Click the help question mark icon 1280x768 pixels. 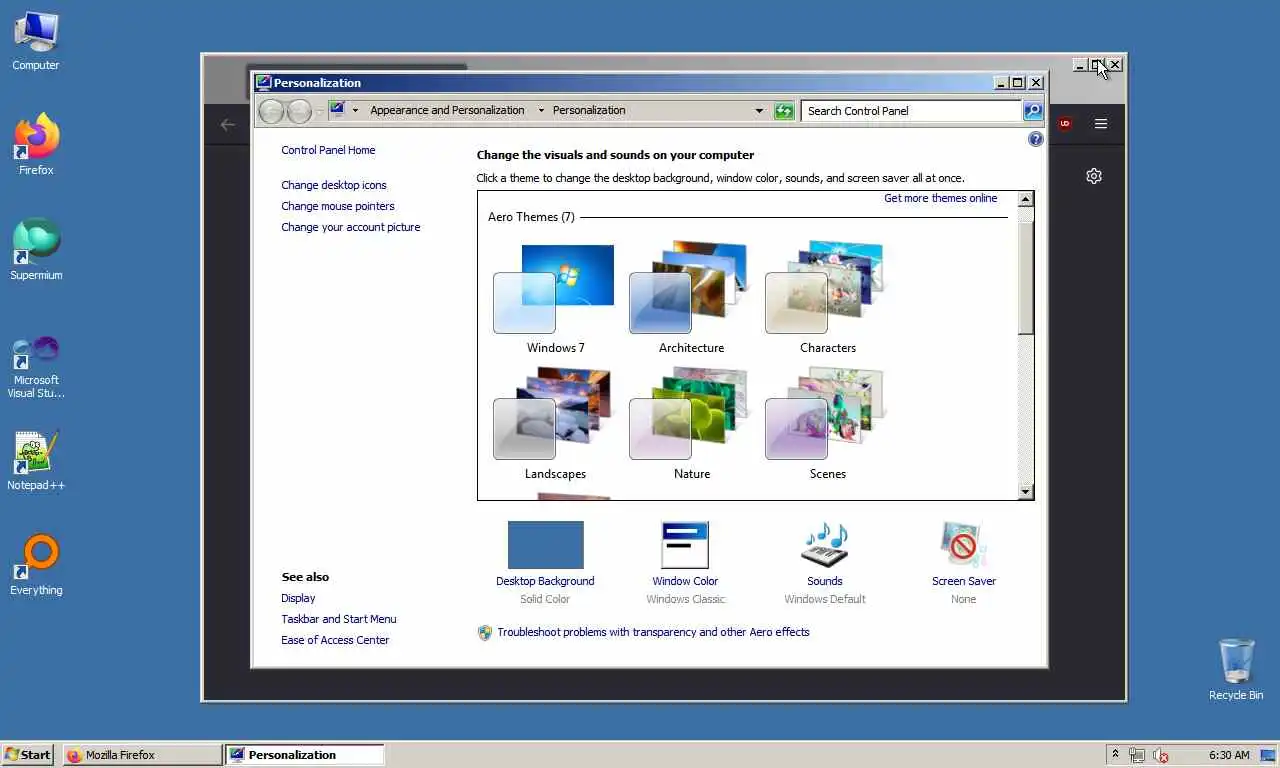click(1036, 139)
